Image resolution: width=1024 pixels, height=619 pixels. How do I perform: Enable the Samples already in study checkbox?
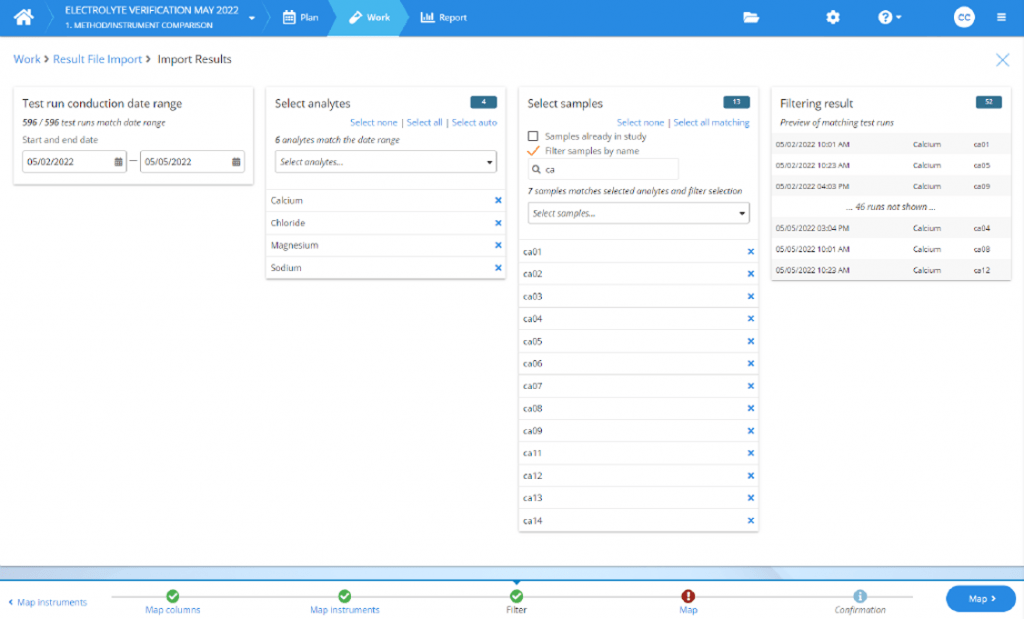coord(535,136)
